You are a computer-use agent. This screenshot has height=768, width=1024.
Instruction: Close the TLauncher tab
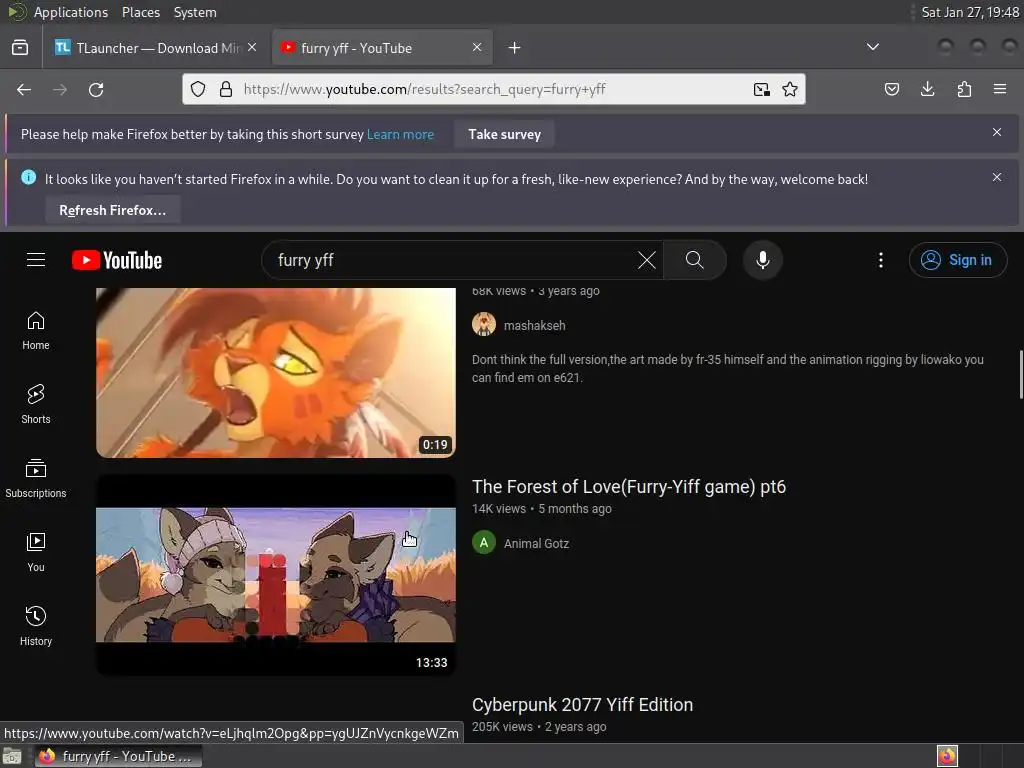point(252,47)
